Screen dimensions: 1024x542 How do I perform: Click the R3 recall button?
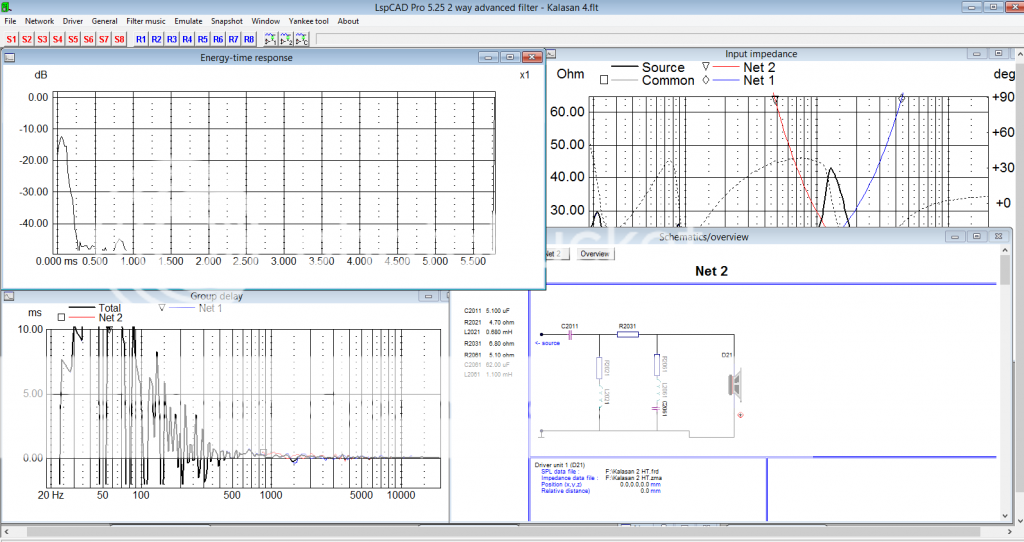click(172, 39)
